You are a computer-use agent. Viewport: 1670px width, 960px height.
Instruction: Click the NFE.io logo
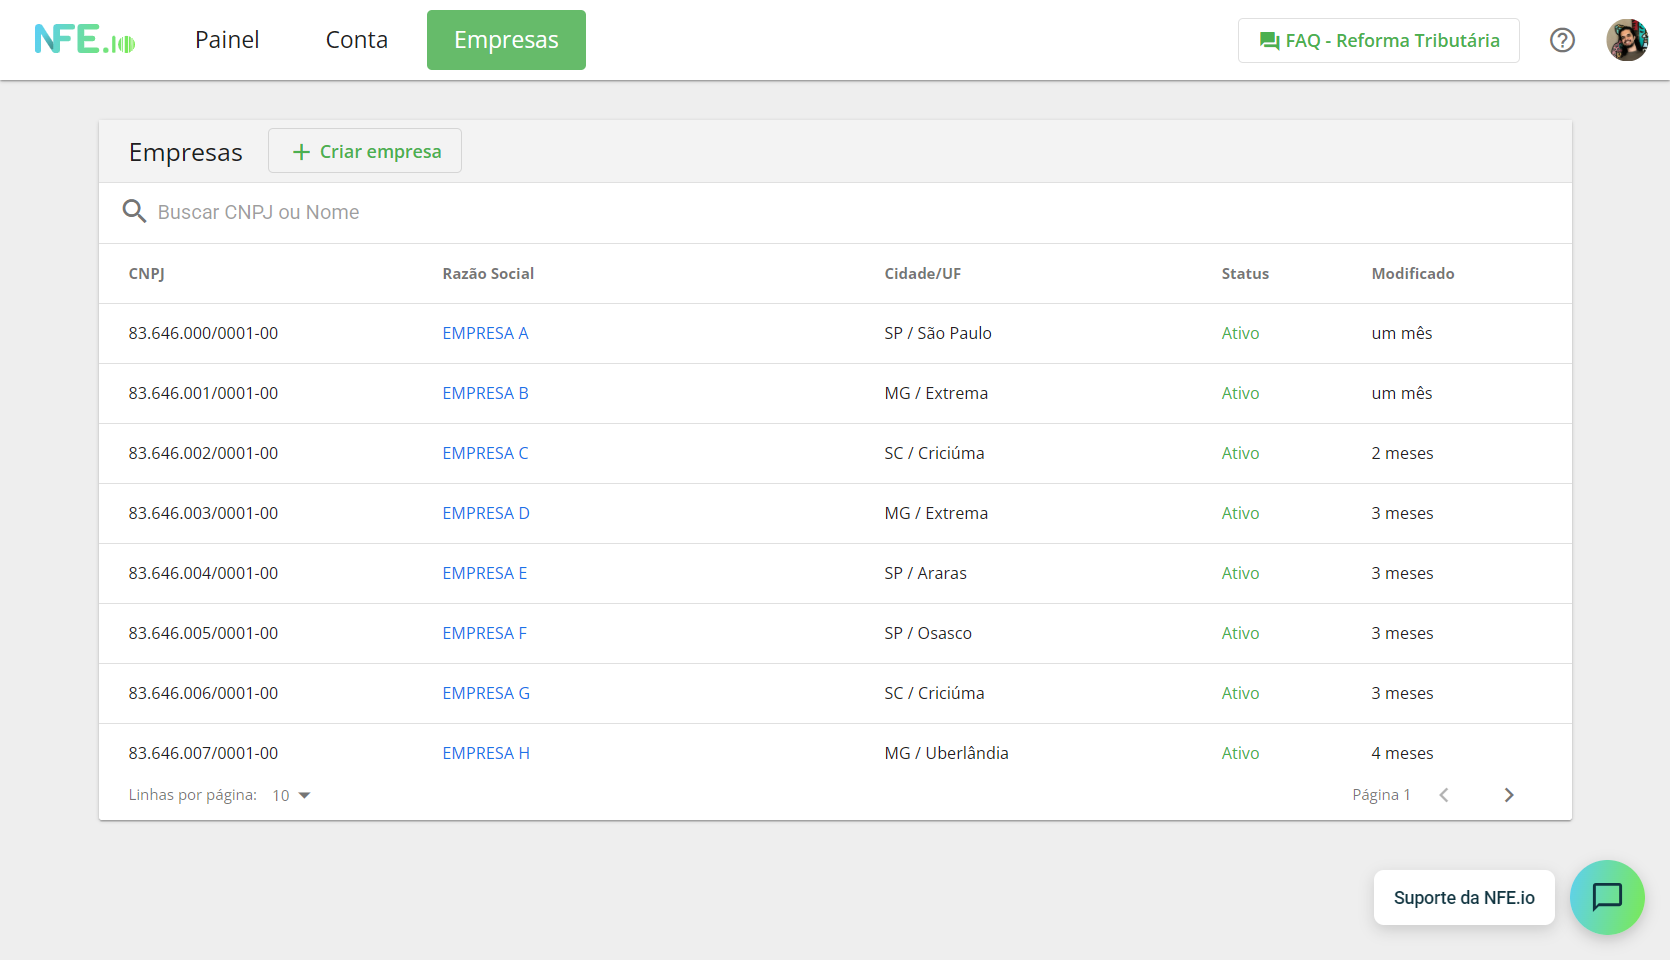coord(85,40)
